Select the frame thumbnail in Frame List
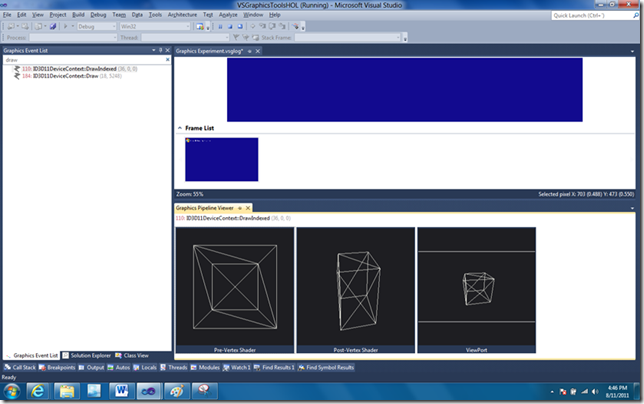The height and width of the screenshot is (404, 644). [x=222, y=159]
